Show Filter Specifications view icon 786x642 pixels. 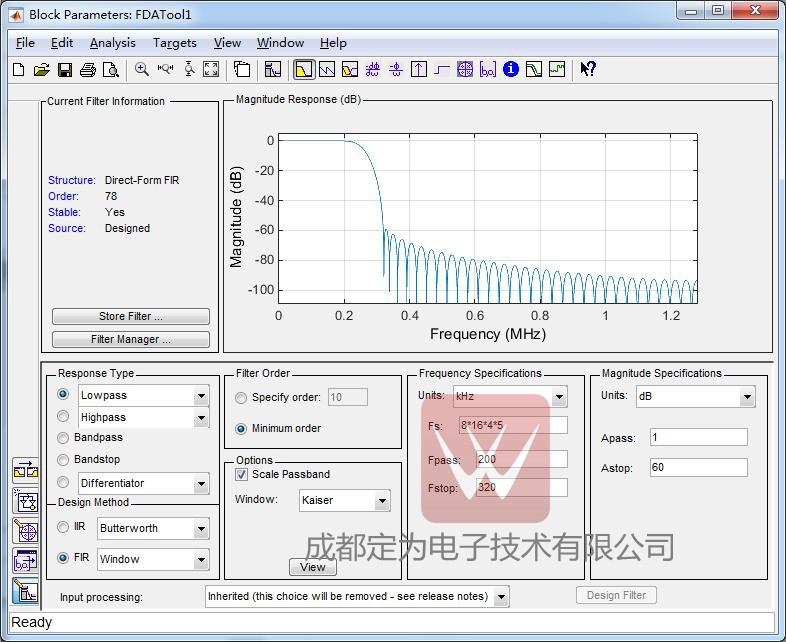click(x=273, y=69)
